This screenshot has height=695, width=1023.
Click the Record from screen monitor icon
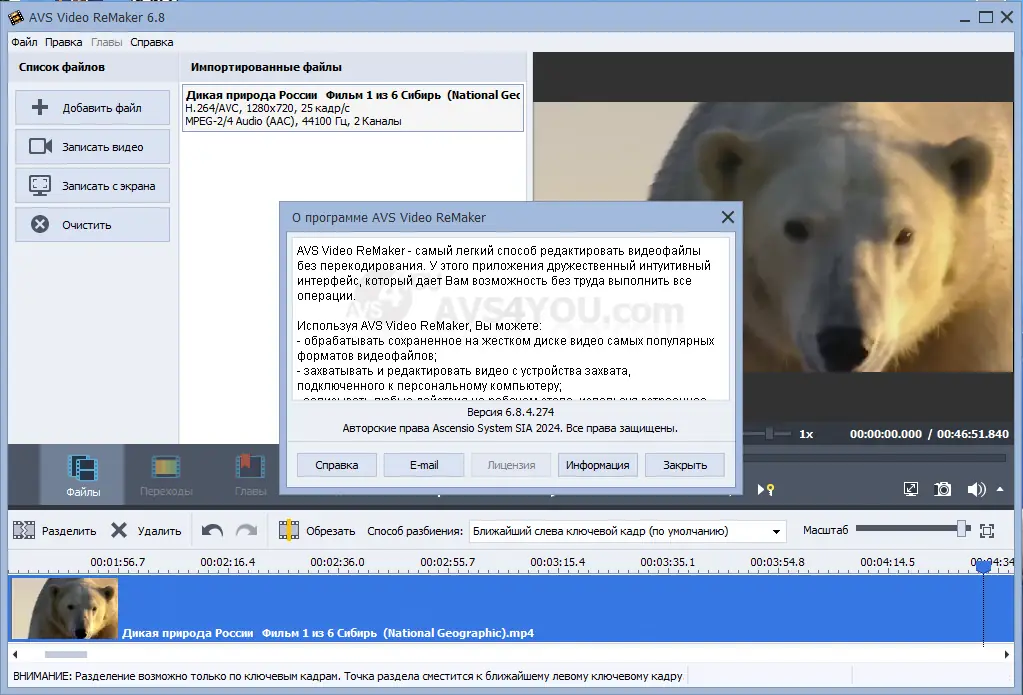(x=40, y=185)
